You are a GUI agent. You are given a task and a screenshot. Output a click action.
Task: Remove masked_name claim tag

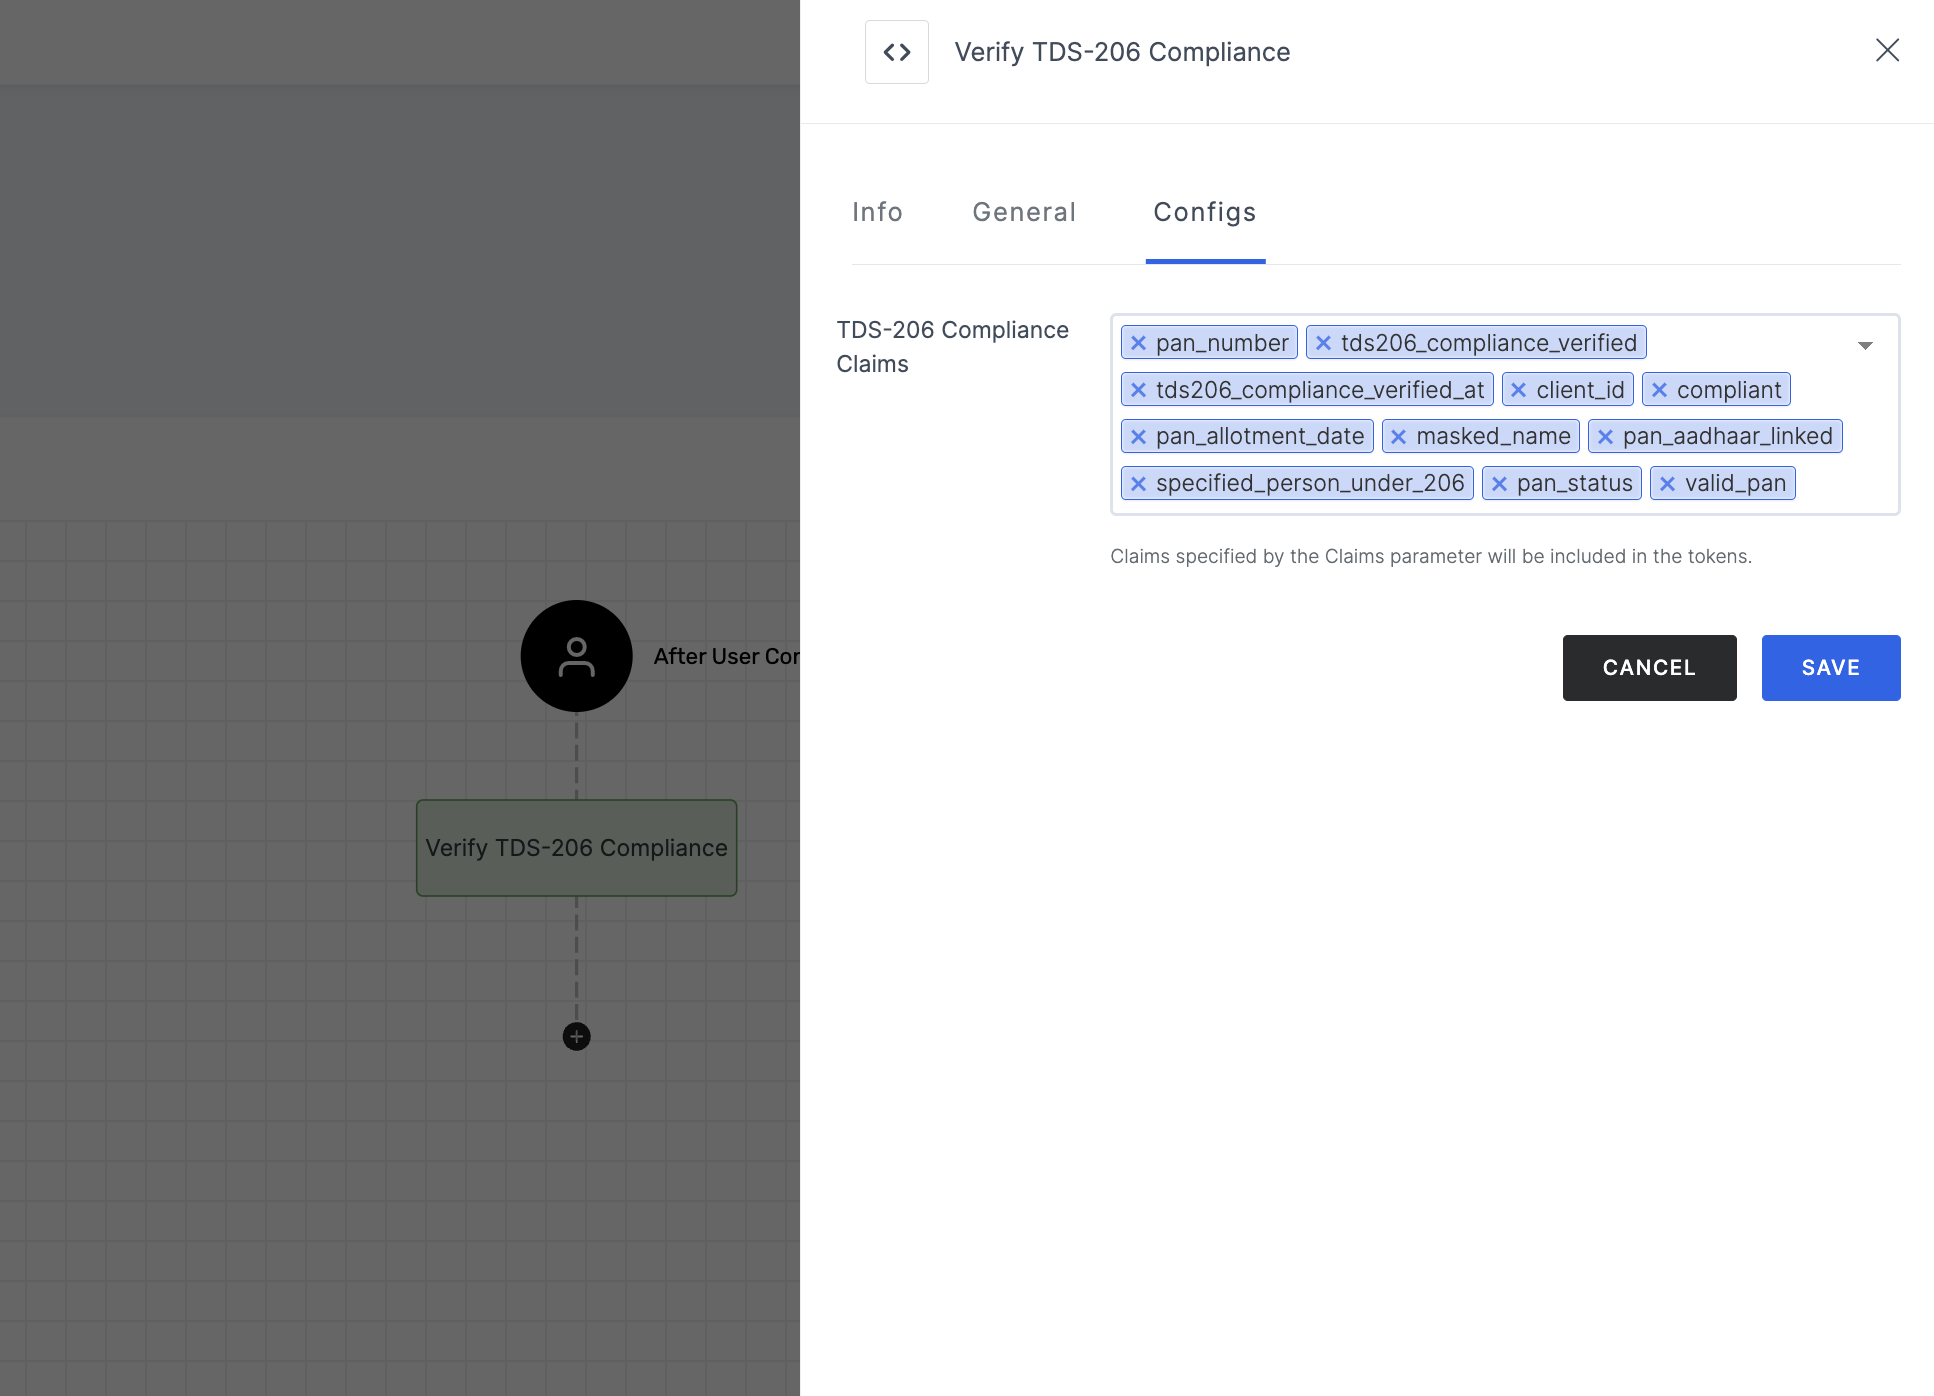tap(1398, 437)
